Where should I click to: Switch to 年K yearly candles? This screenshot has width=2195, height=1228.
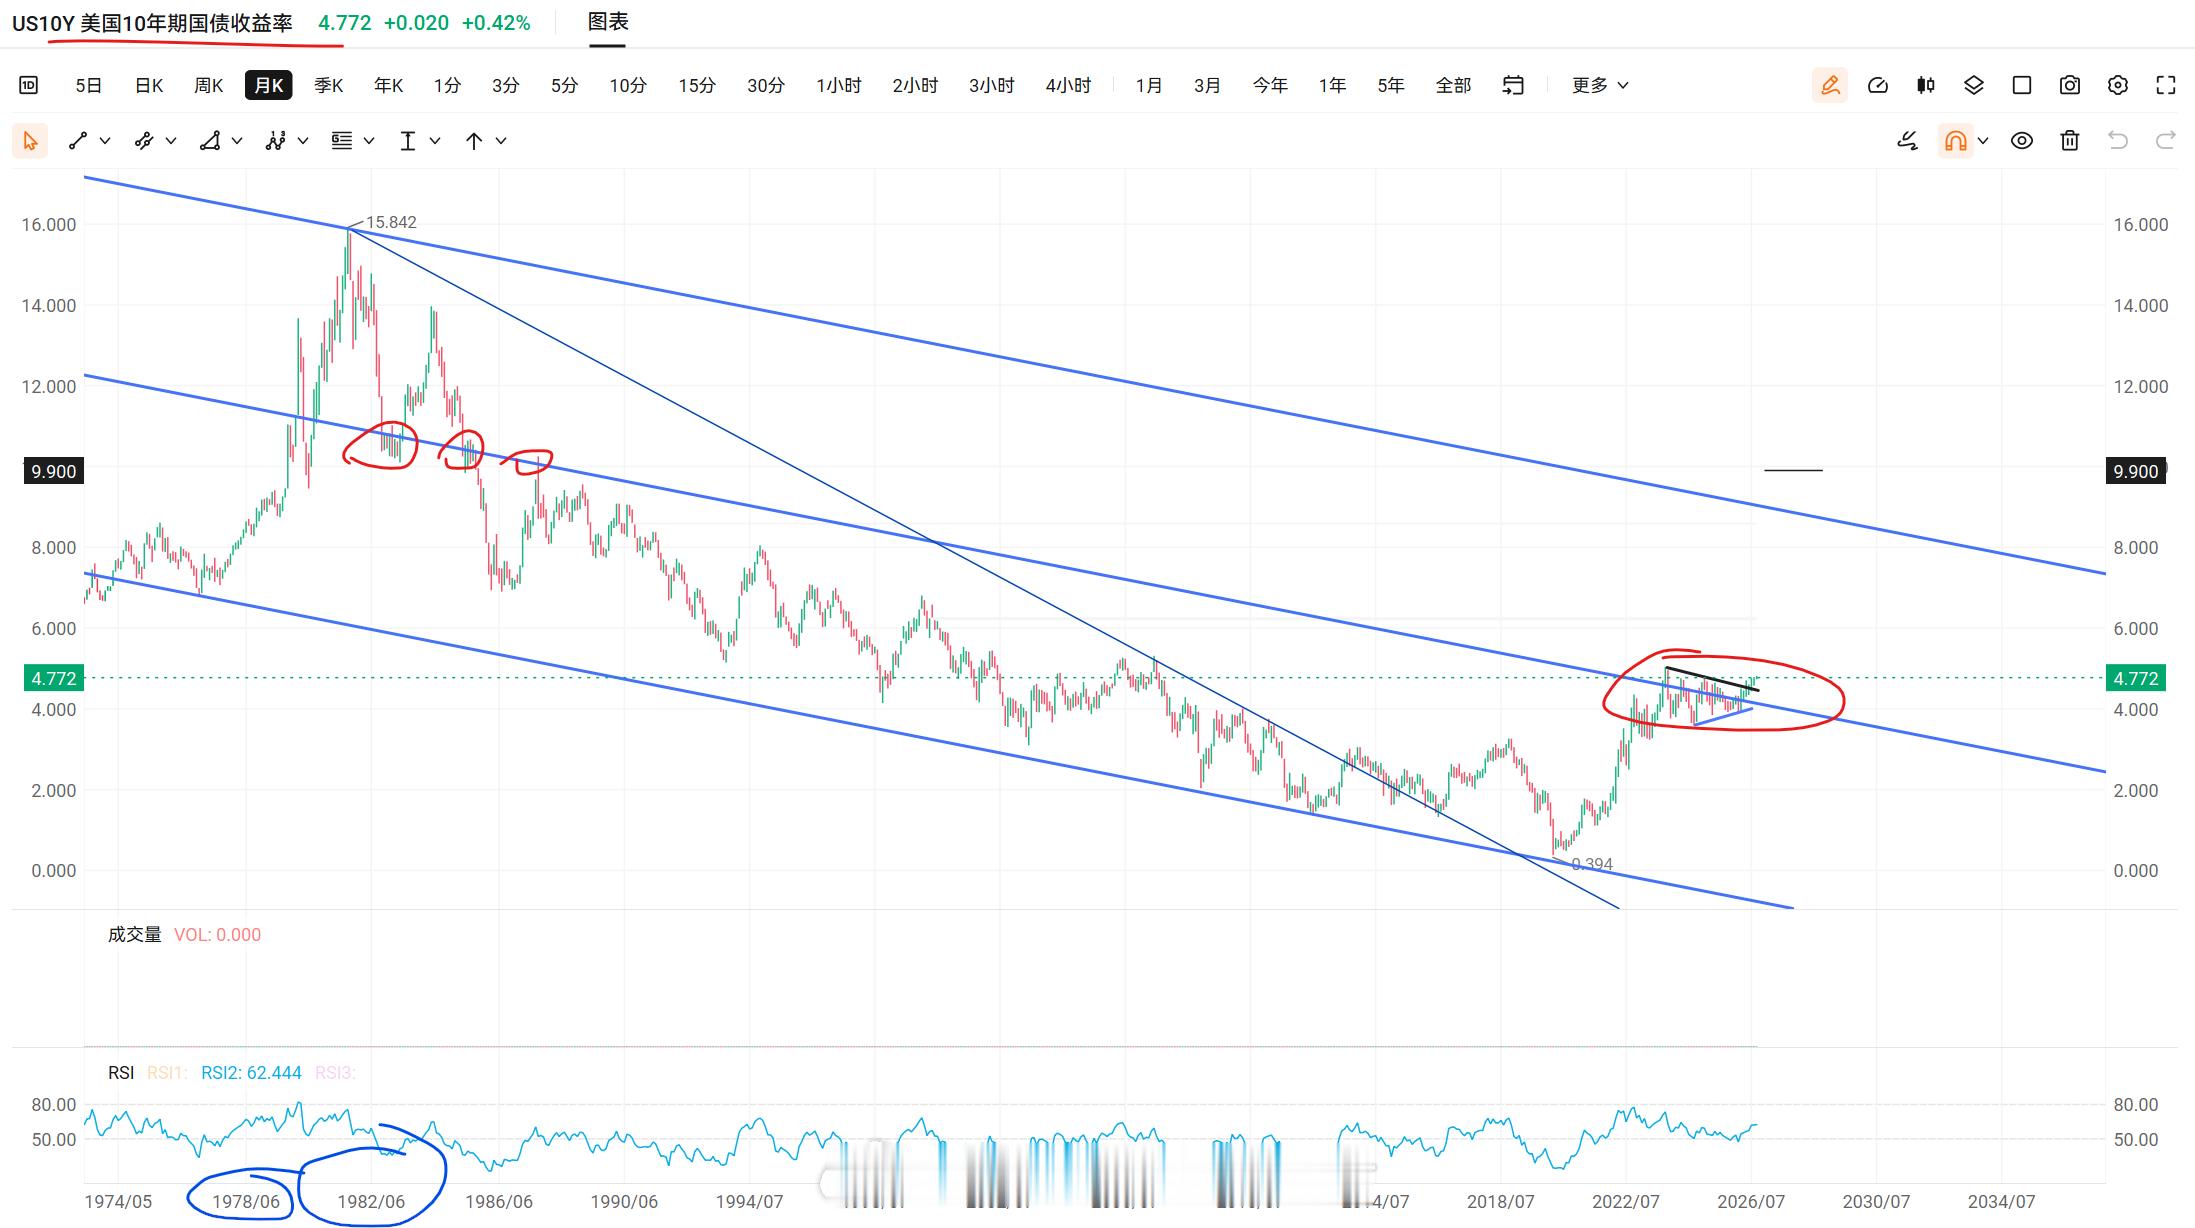(x=389, y=85)
